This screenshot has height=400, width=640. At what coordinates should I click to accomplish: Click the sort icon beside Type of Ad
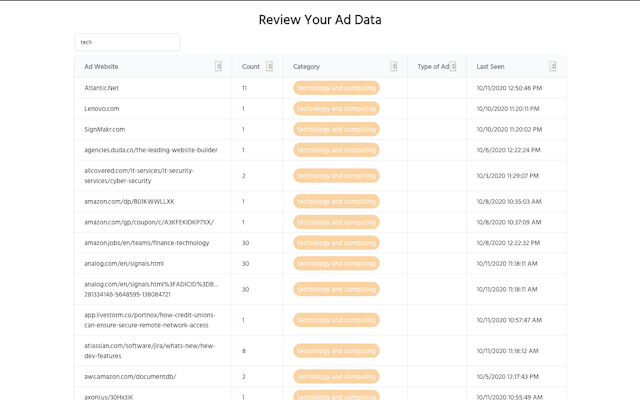click(453, 67)
